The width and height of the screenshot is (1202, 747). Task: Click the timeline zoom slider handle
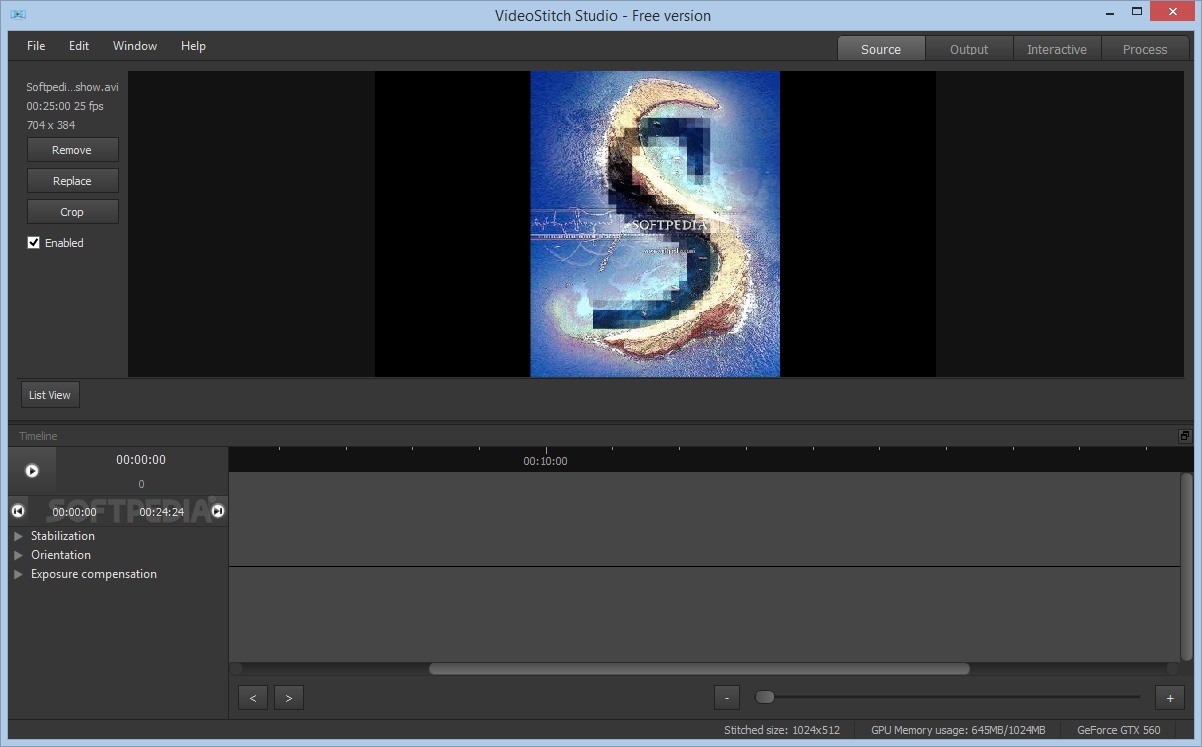(765, 697)
